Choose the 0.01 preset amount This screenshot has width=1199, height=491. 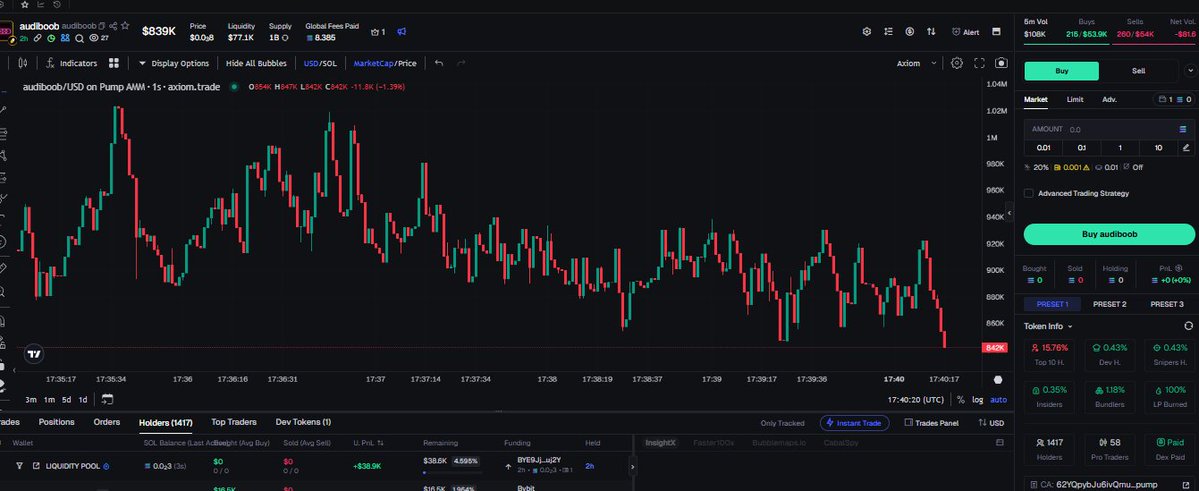point(1043,148)
